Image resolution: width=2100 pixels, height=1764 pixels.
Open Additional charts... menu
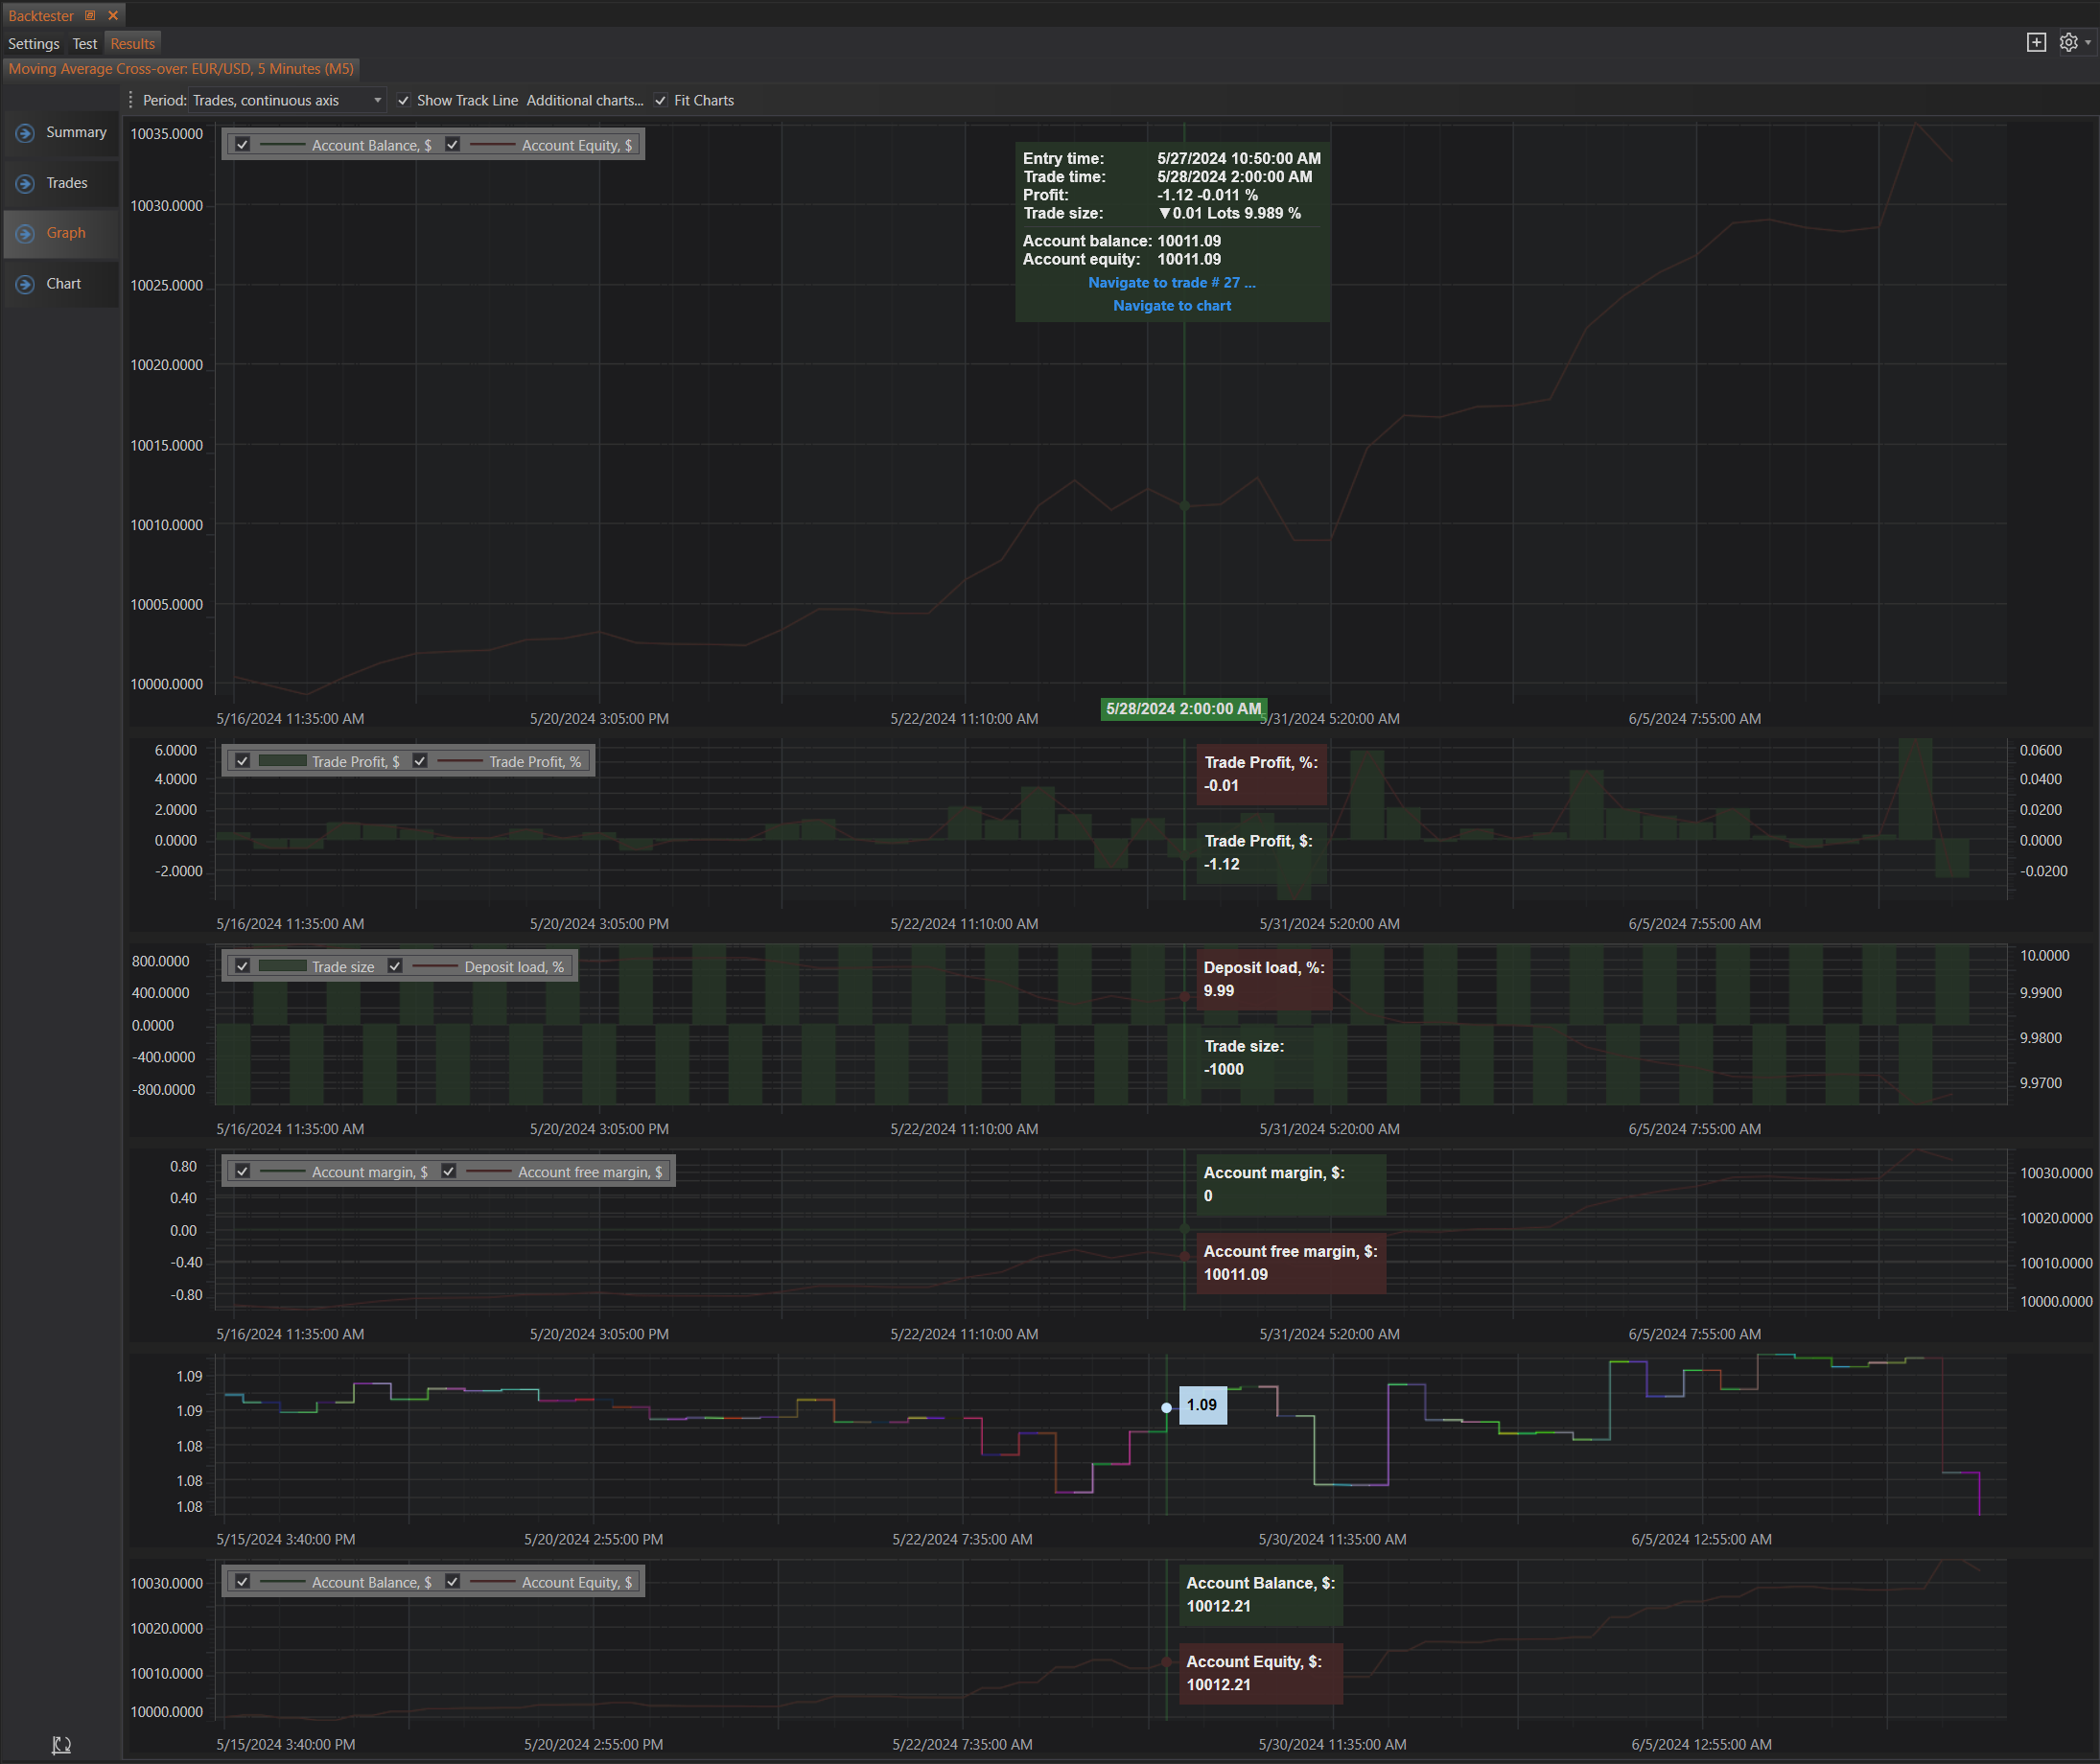pos(585,100)
